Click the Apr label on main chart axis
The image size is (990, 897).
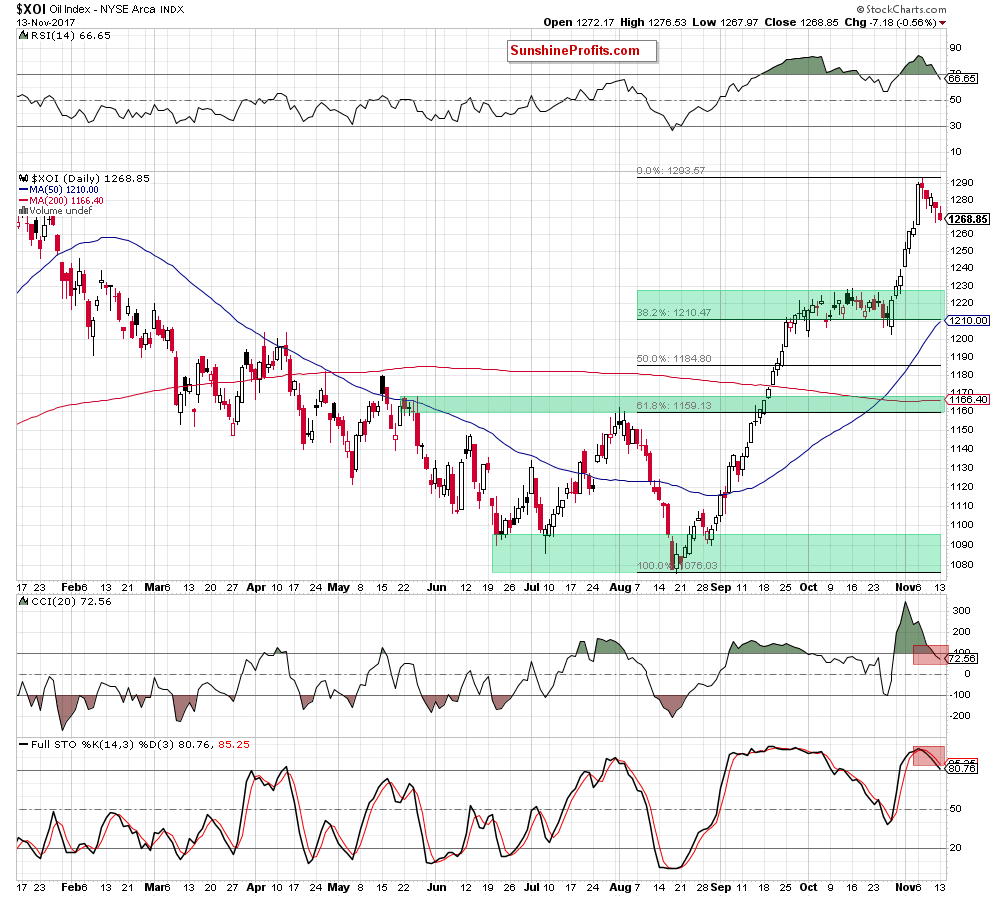(x=256, y=587)
